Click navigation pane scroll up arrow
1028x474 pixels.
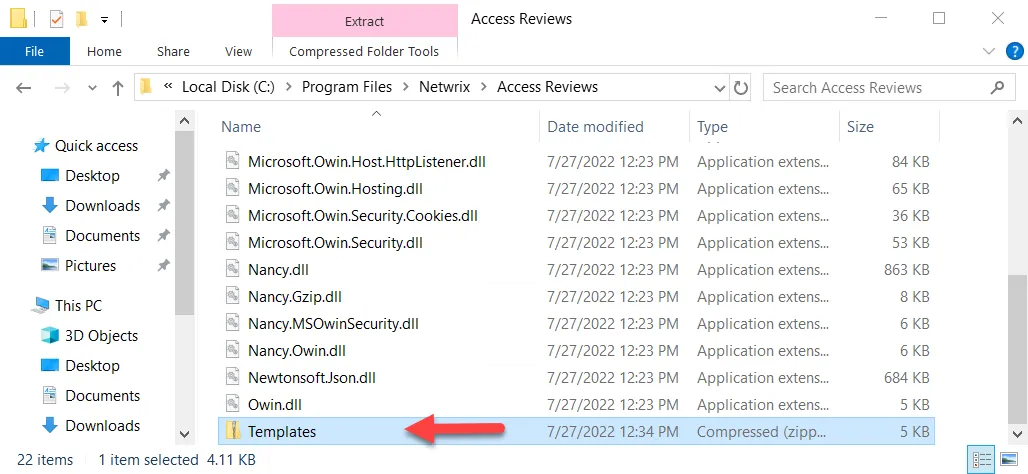(184, 121)
